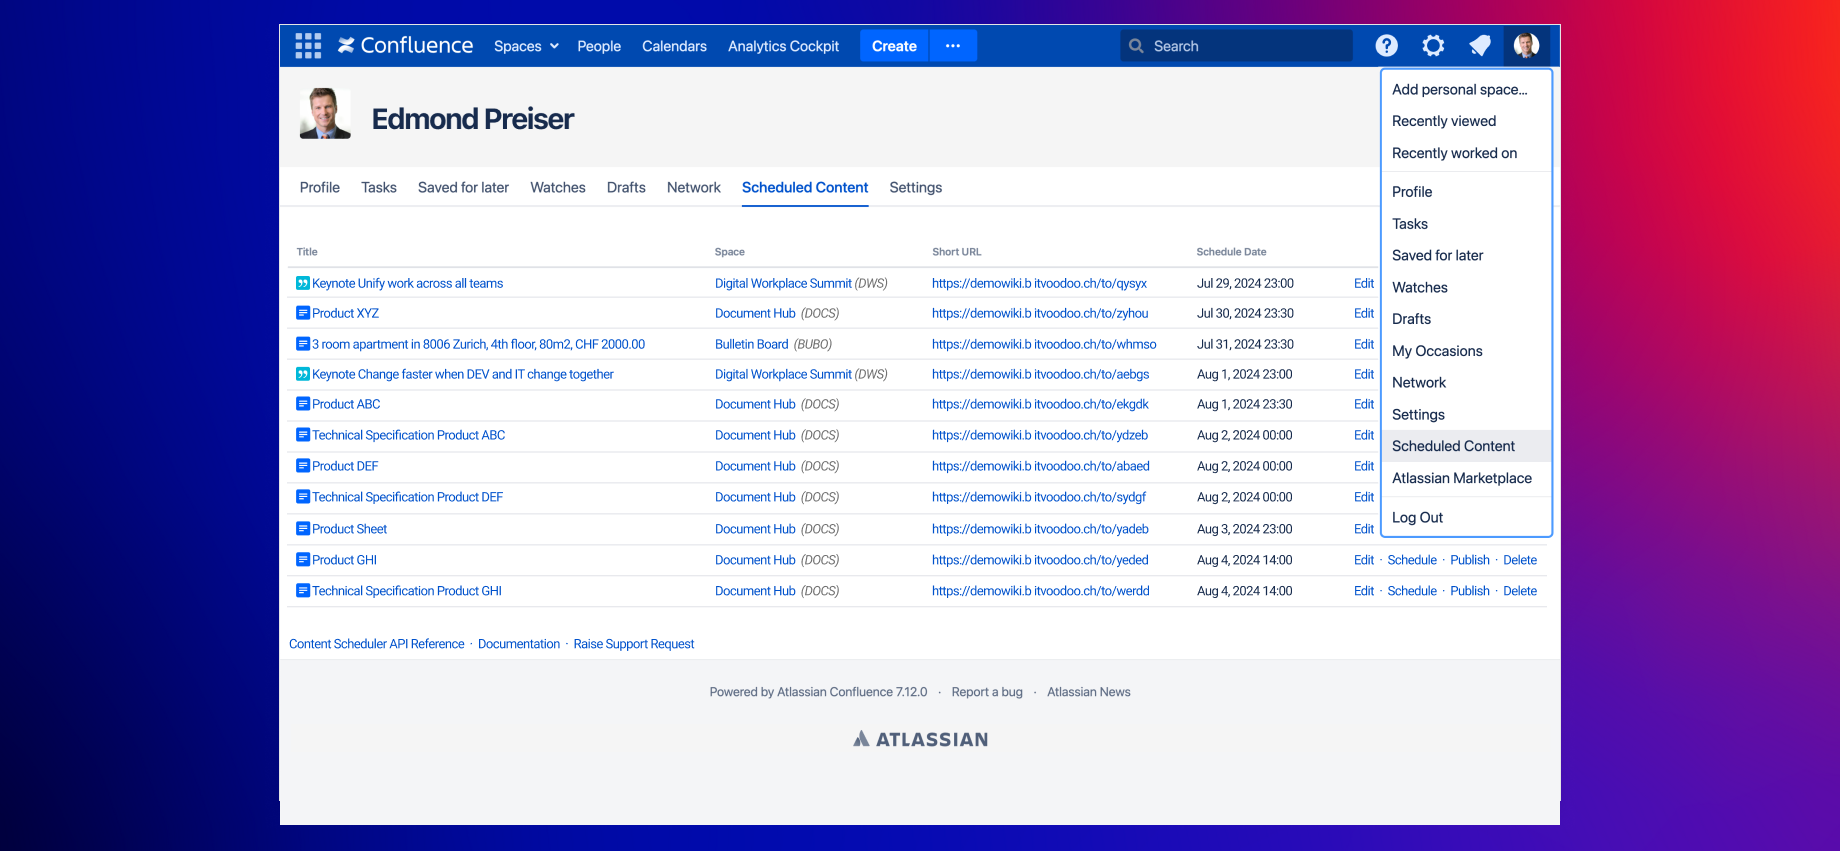Click Publish for Technical Specification Product GHI
The image size is (1840, 851).
[x=1470, y=591]
